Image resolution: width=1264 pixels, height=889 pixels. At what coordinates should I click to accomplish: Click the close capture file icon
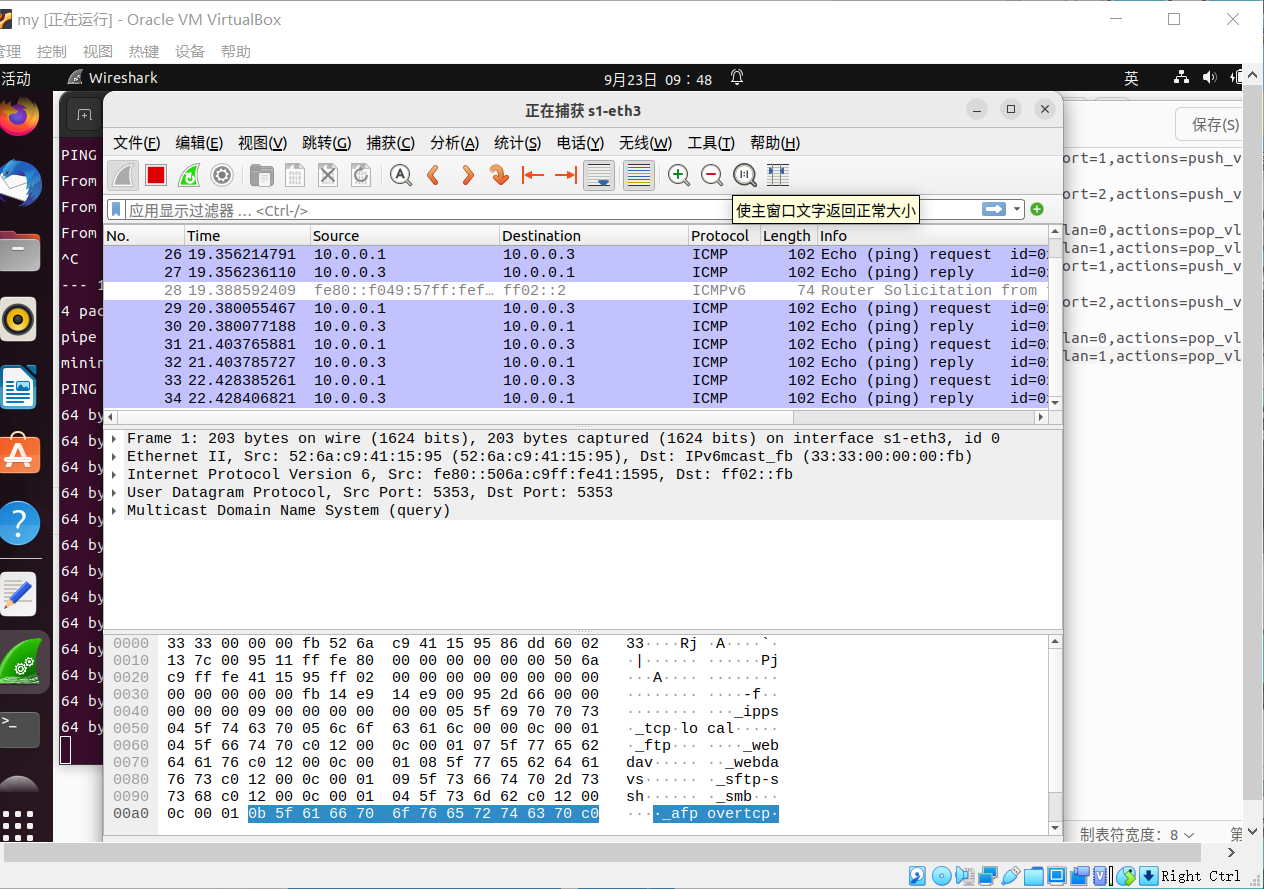pyautogui.click(x=328, y=176)
